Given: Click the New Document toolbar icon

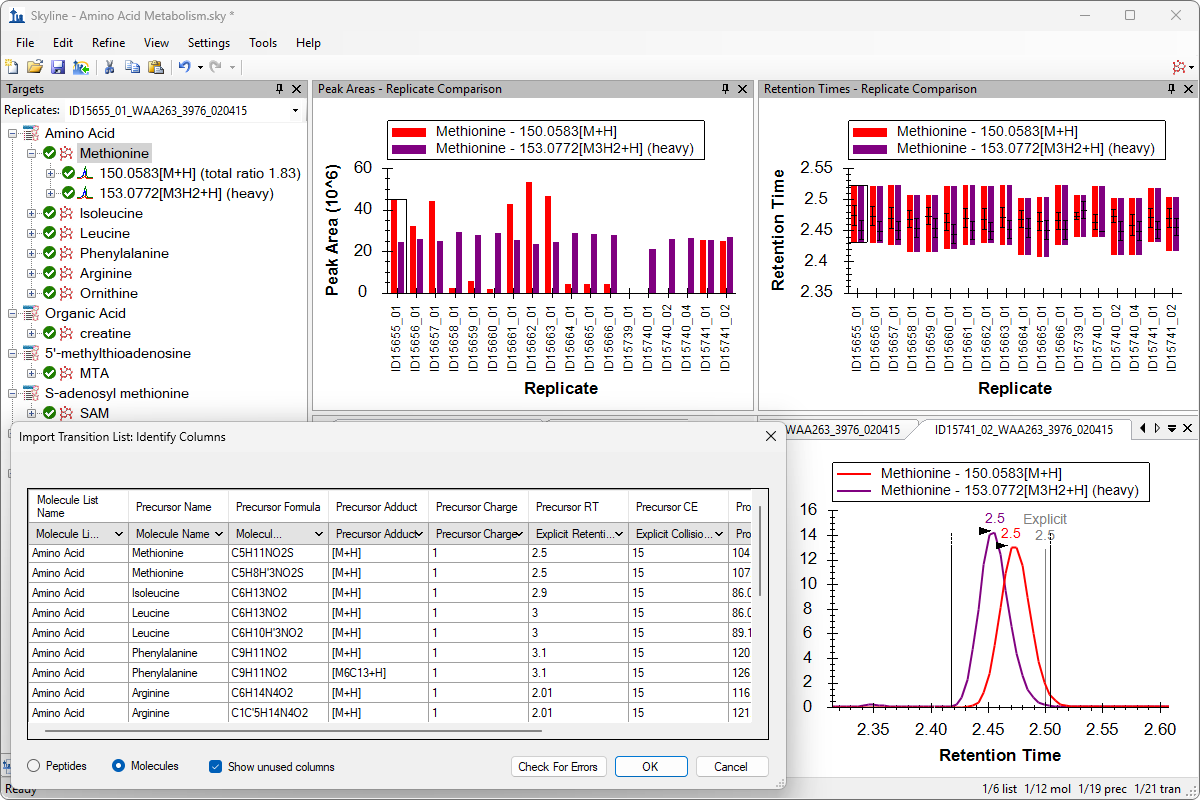Looking at the screenshot, I should [12, 67].
